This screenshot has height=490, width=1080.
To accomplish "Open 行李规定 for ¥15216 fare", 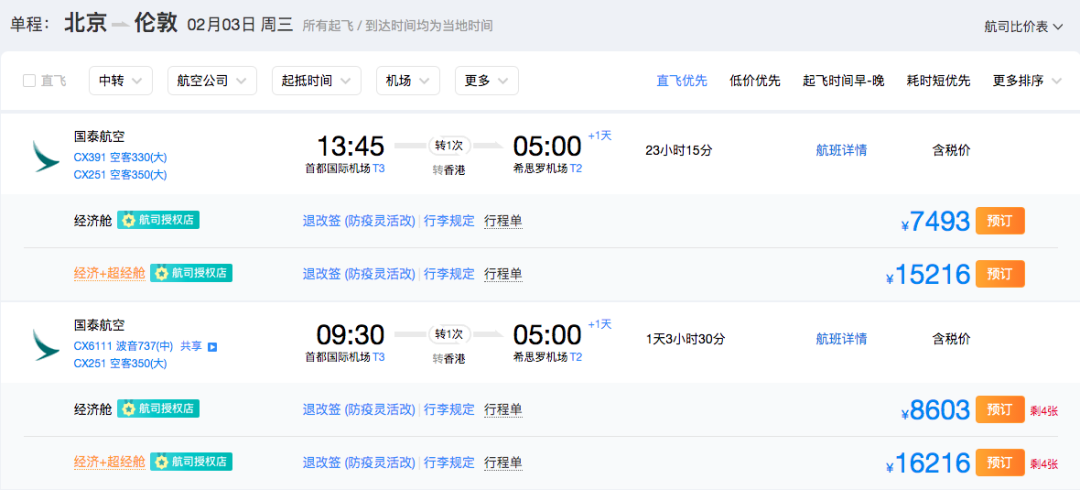I will coord(449,274).
